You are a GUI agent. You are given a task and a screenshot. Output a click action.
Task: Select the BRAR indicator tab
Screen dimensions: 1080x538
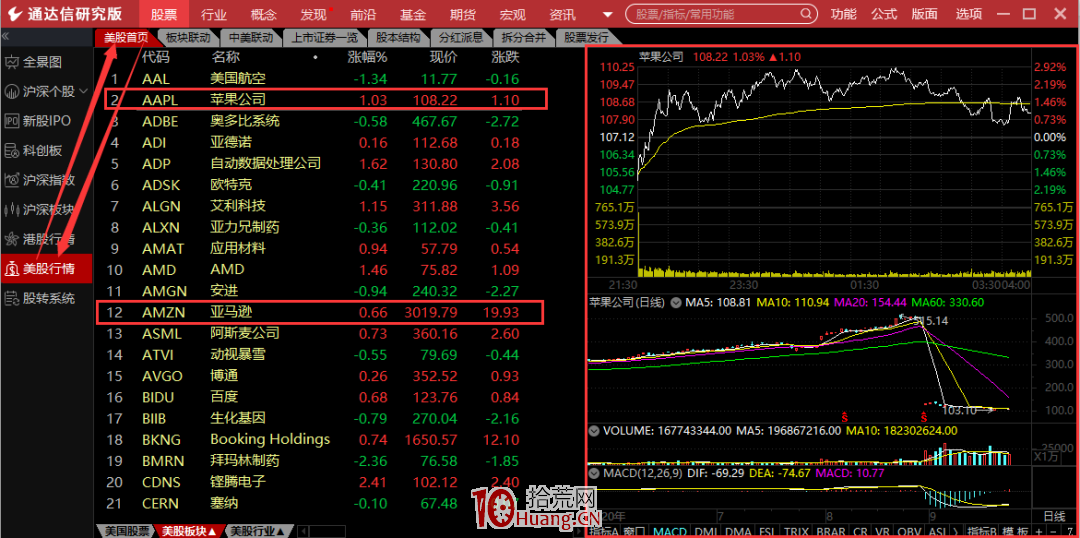833,531
